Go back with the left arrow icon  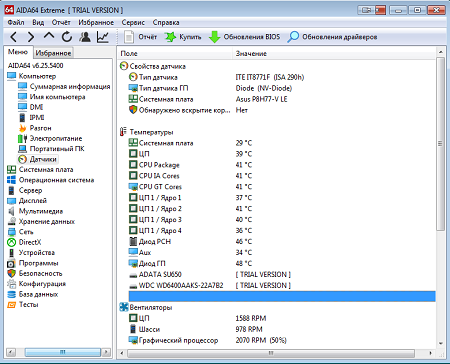pyautogui.click(x=13, y=37)
